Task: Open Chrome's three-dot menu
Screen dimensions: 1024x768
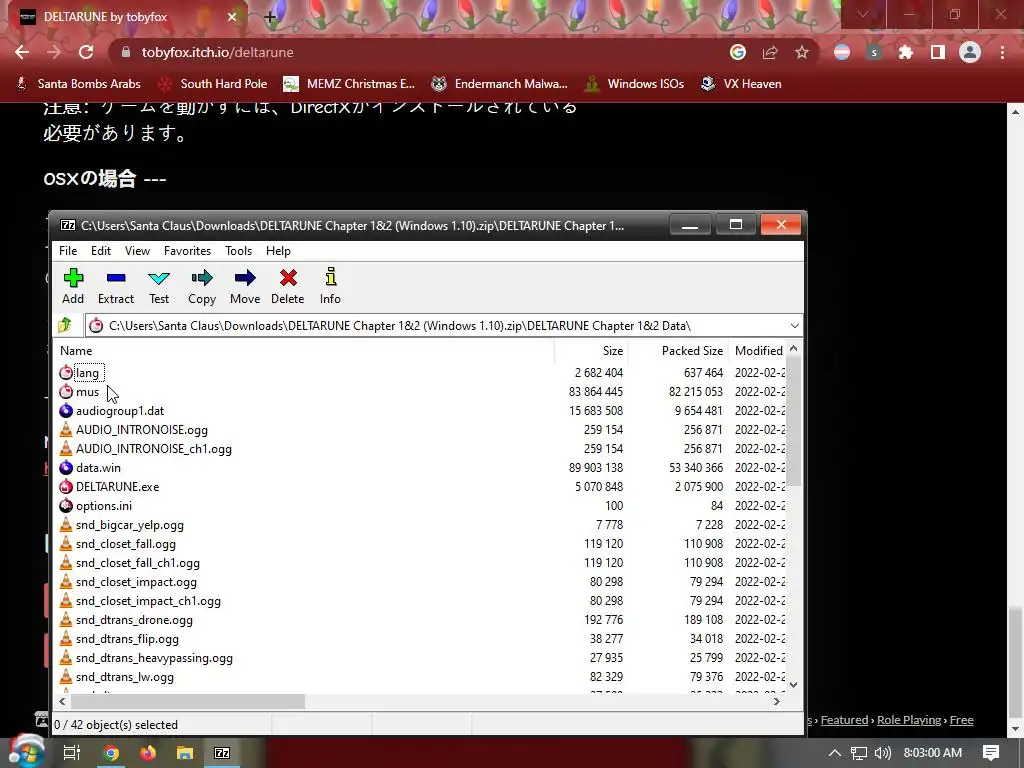Action: tap(1002, 52)
